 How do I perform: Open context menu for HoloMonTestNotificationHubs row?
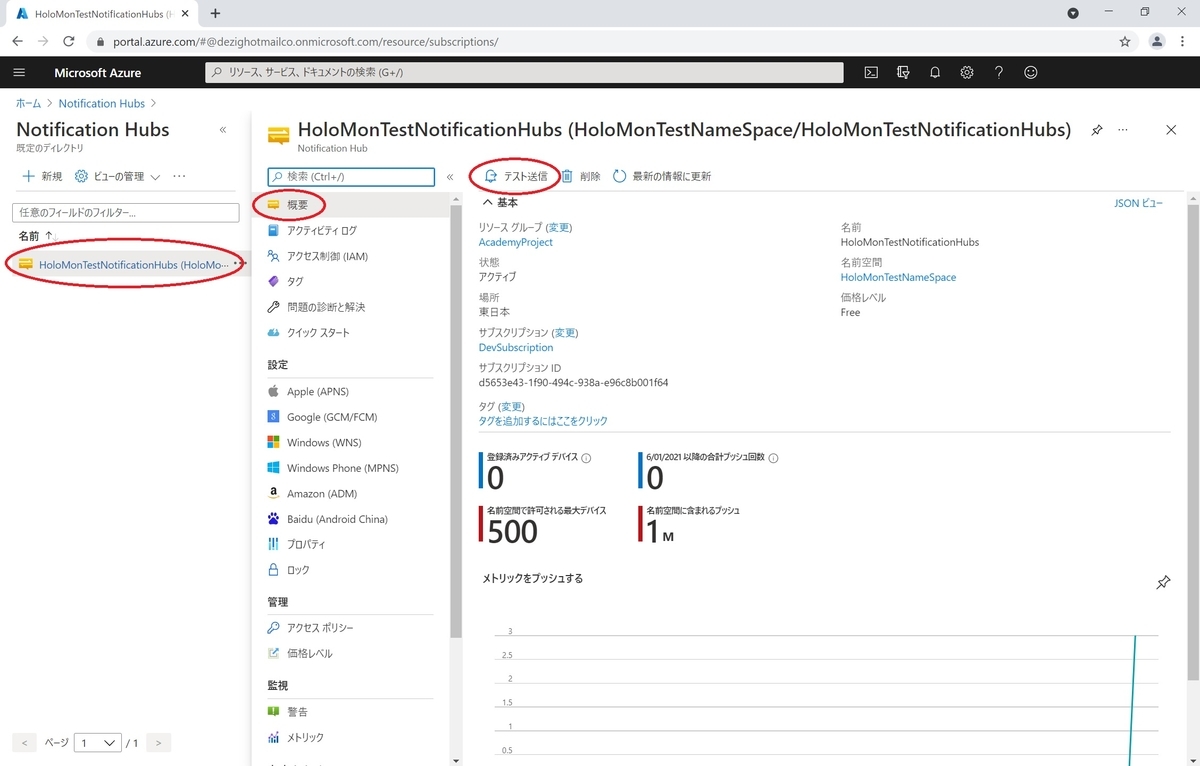pos(238,264)
